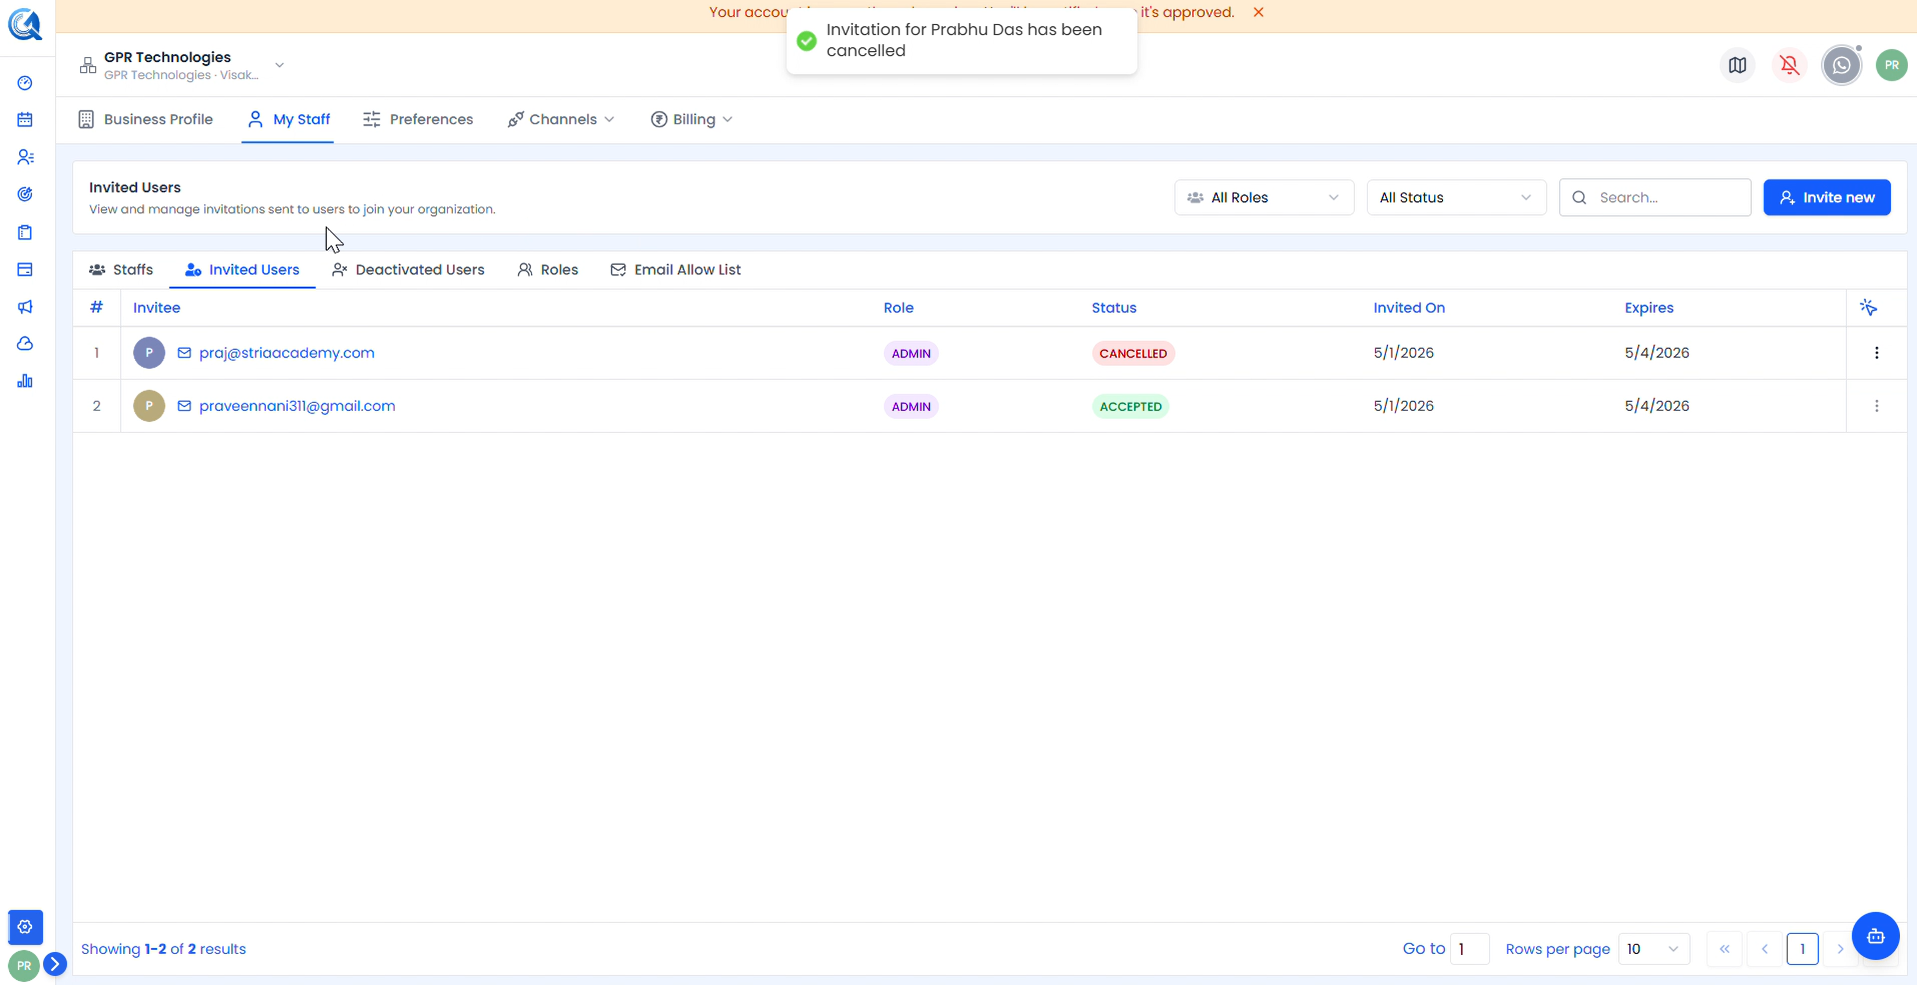The width and height of the screenshot is (1917, 985).
Task: Select page 1 in pagination
Action: click(x=1803, y=949)
